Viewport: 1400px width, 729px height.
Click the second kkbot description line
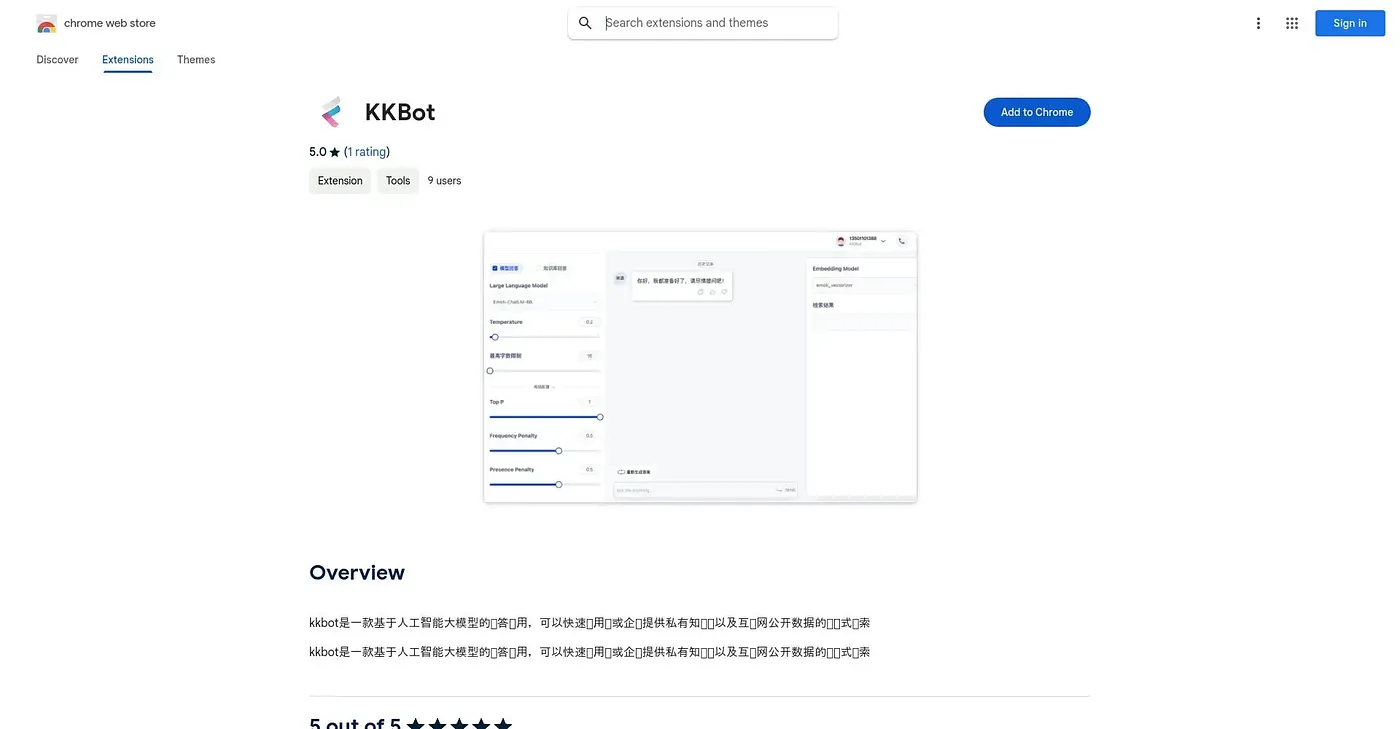[590, 652]
